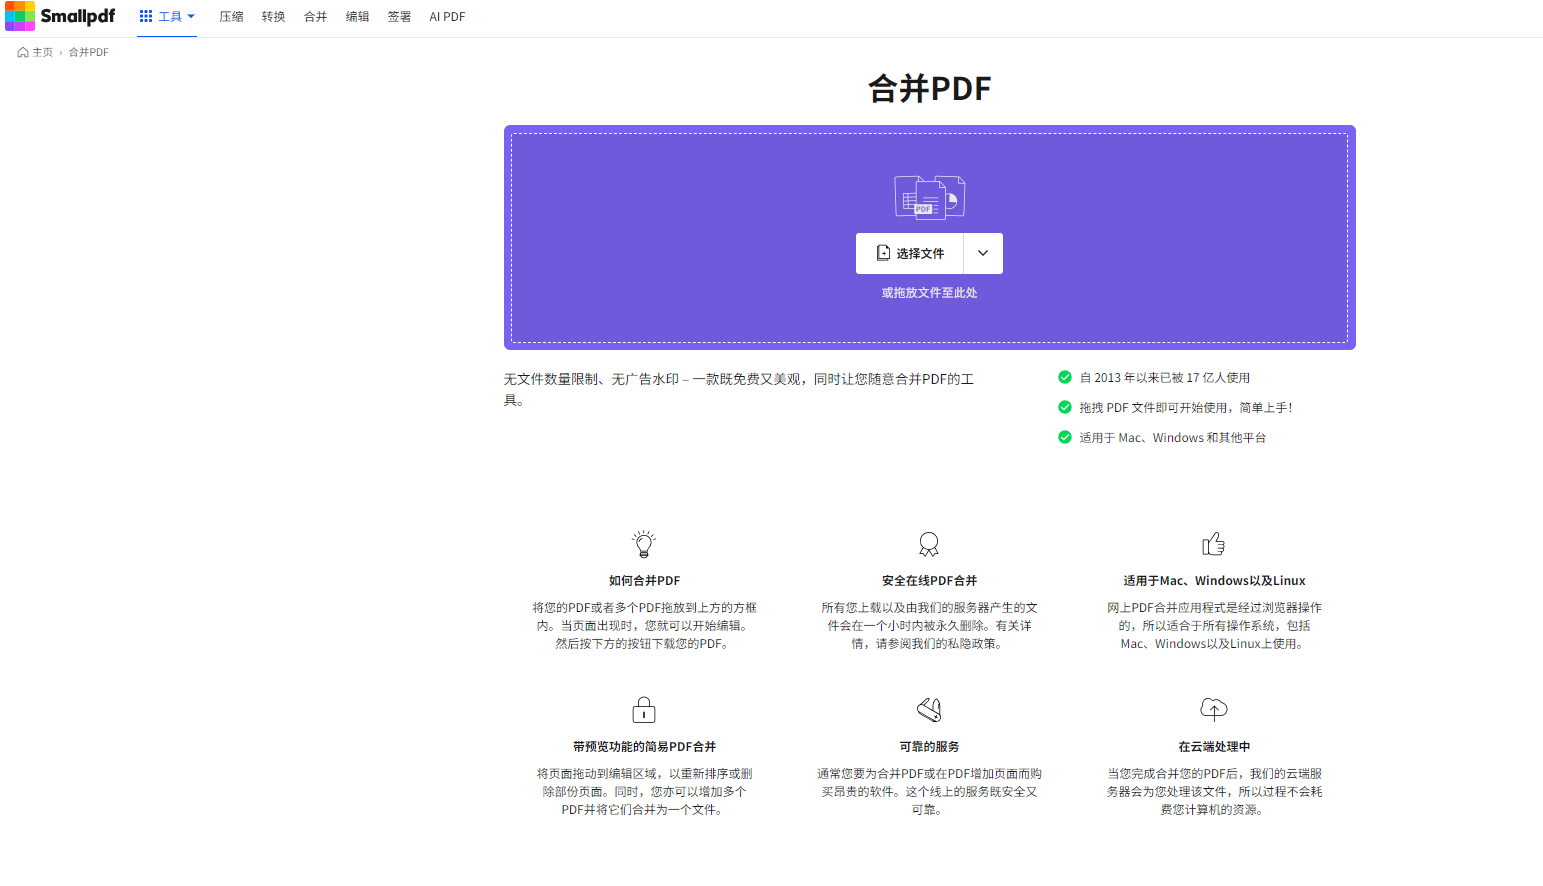Click the cloud upload icon above 在云端处理中
The height and width of the screenshot is (886, 1543).
coord(1213,710)
